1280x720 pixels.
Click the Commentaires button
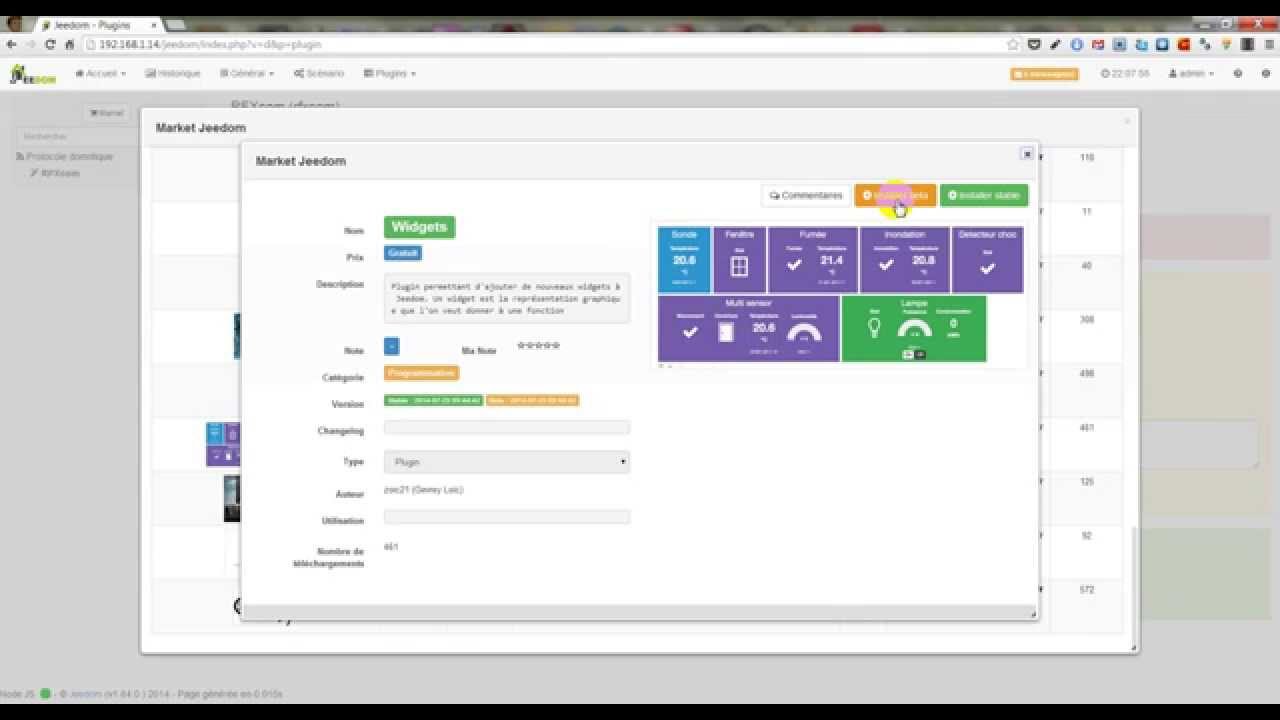[x=806, y=196]
